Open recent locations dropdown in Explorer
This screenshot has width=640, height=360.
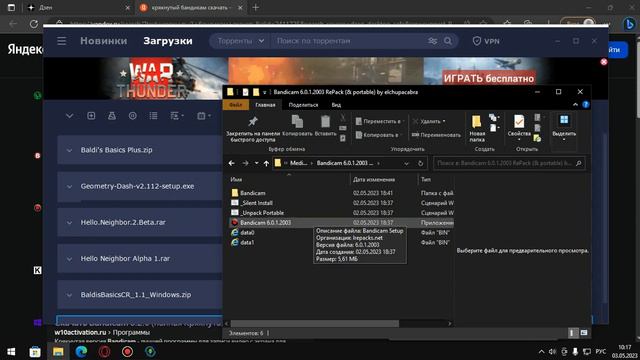[x=256, y=163]
